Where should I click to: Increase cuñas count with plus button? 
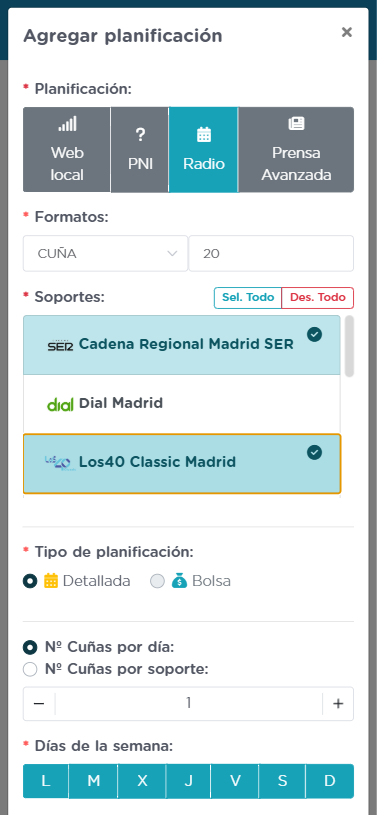coord(338,704)
